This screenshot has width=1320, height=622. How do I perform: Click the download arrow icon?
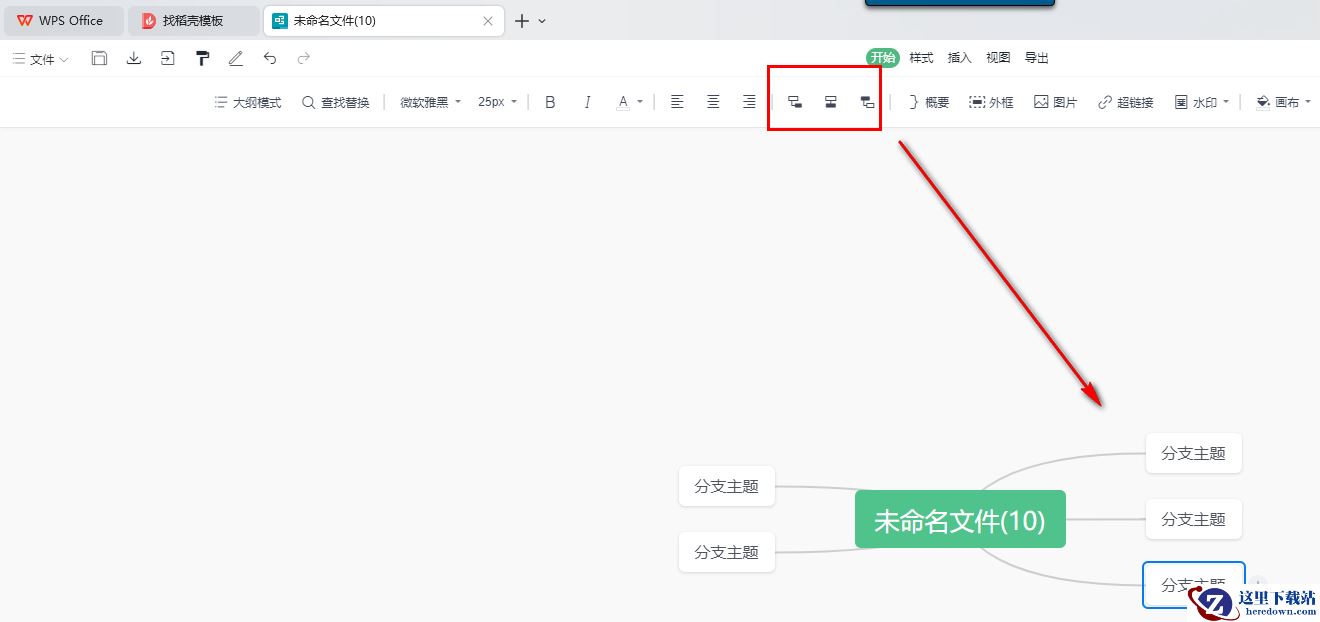coord(134,58)
